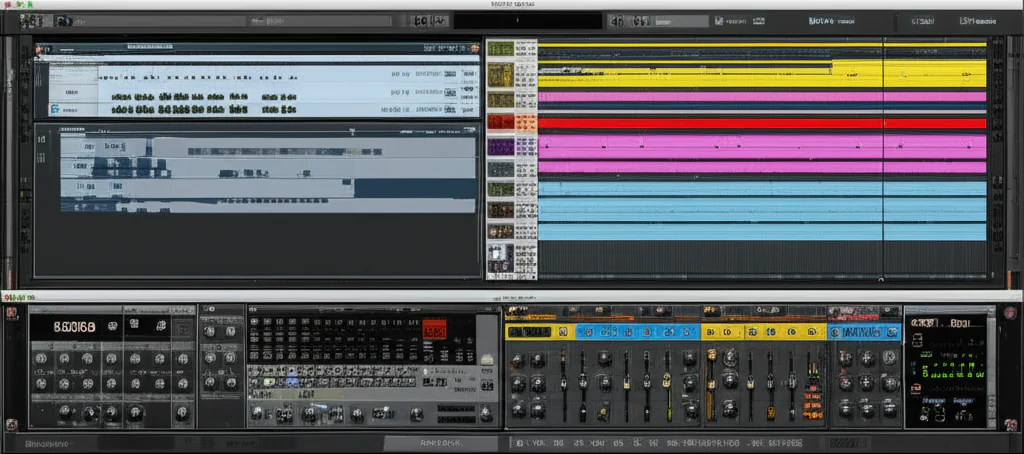This screenshot has height=454, width=1024.
Task: Click the tall orange-lit fader in the mixer
Action: click(x=711, y=385)
